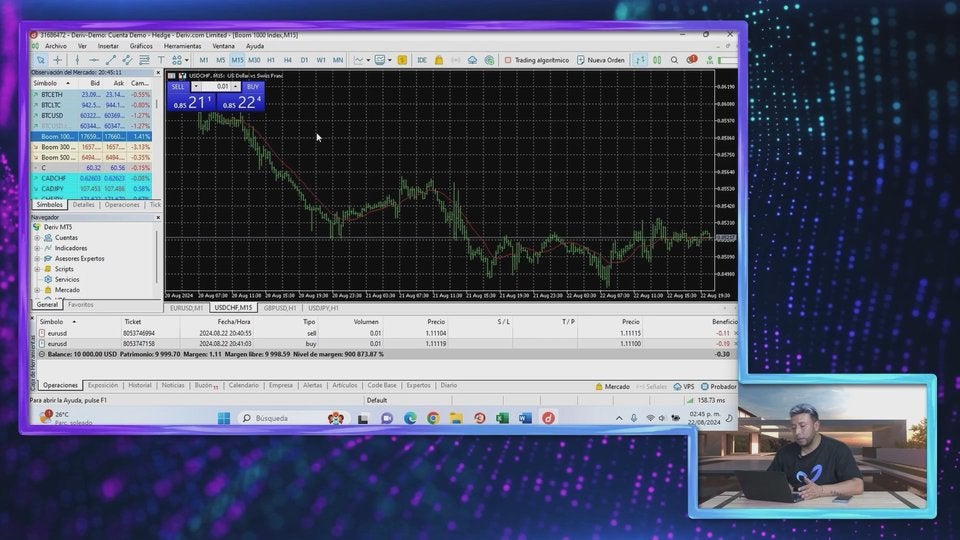Screen dimensions: 960x540
Task: Pick the trendline drawing tool
Action: 111,60
